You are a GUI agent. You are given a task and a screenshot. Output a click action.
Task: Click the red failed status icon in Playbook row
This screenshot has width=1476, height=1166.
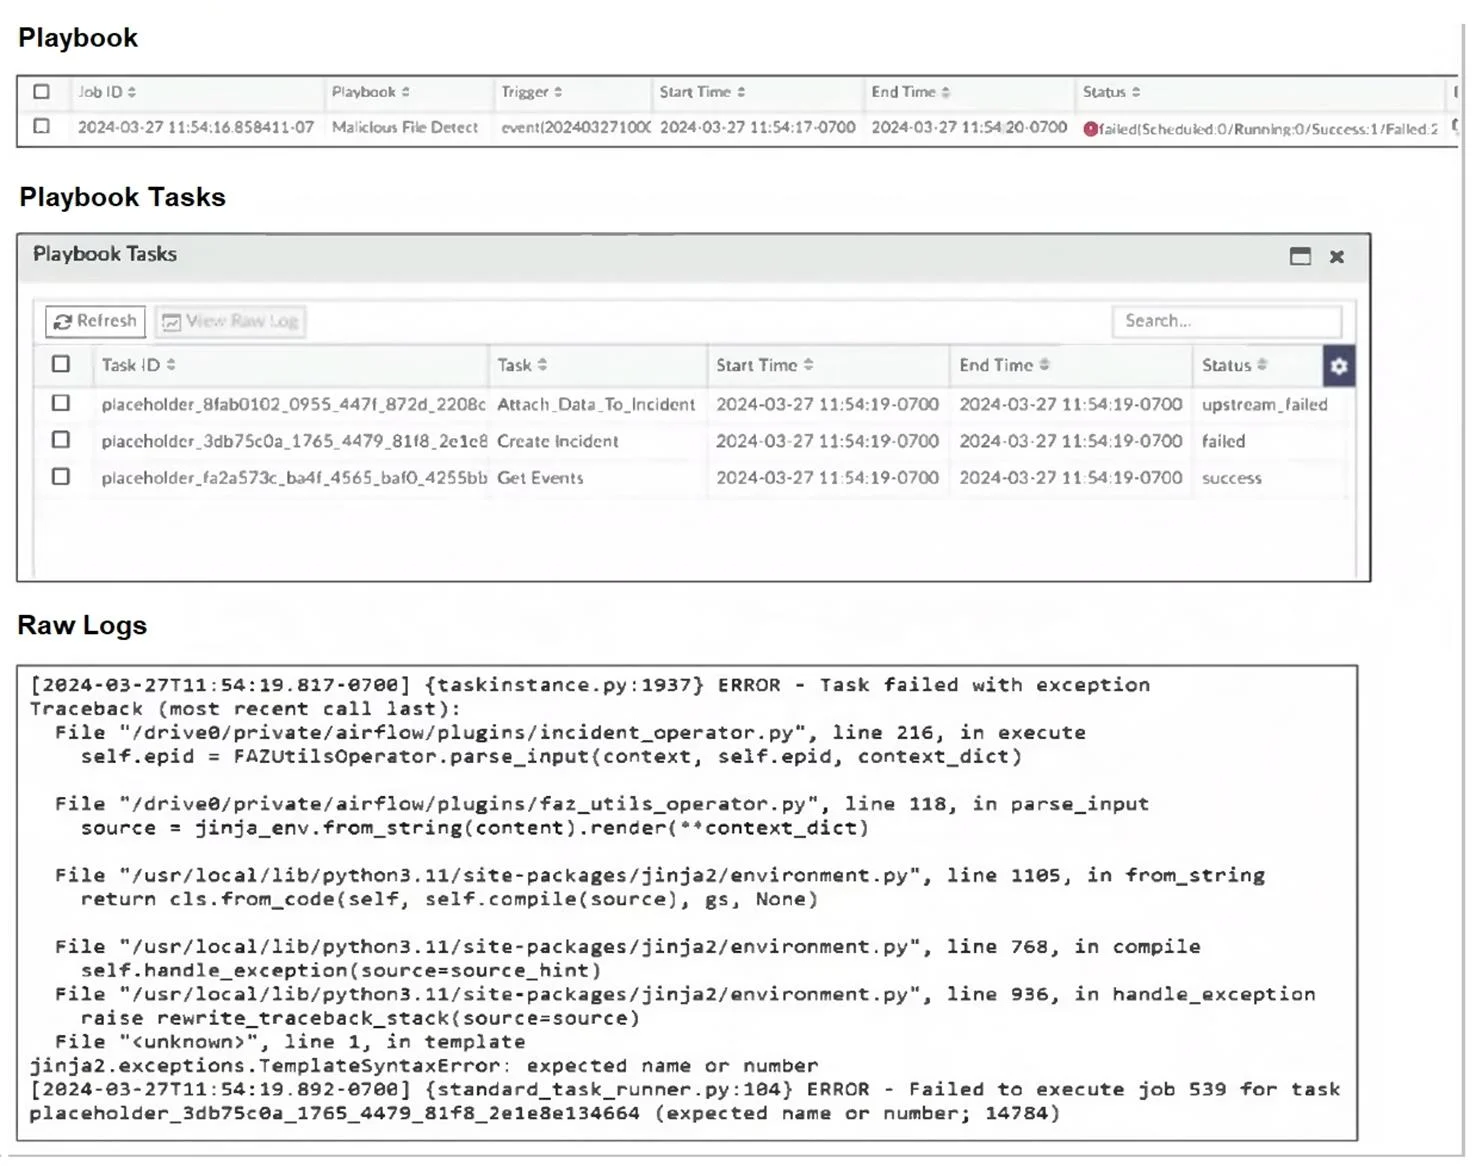point(1090,129)
